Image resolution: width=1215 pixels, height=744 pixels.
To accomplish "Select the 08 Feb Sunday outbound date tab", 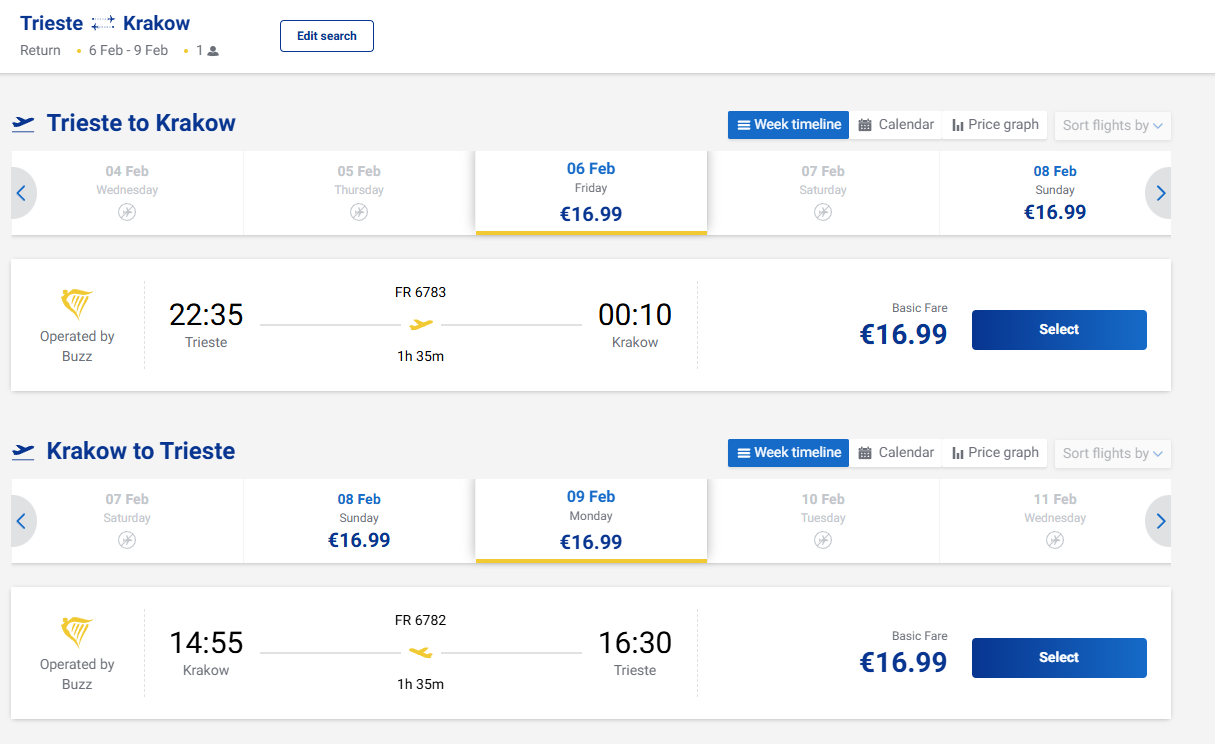I will 1055,193.
